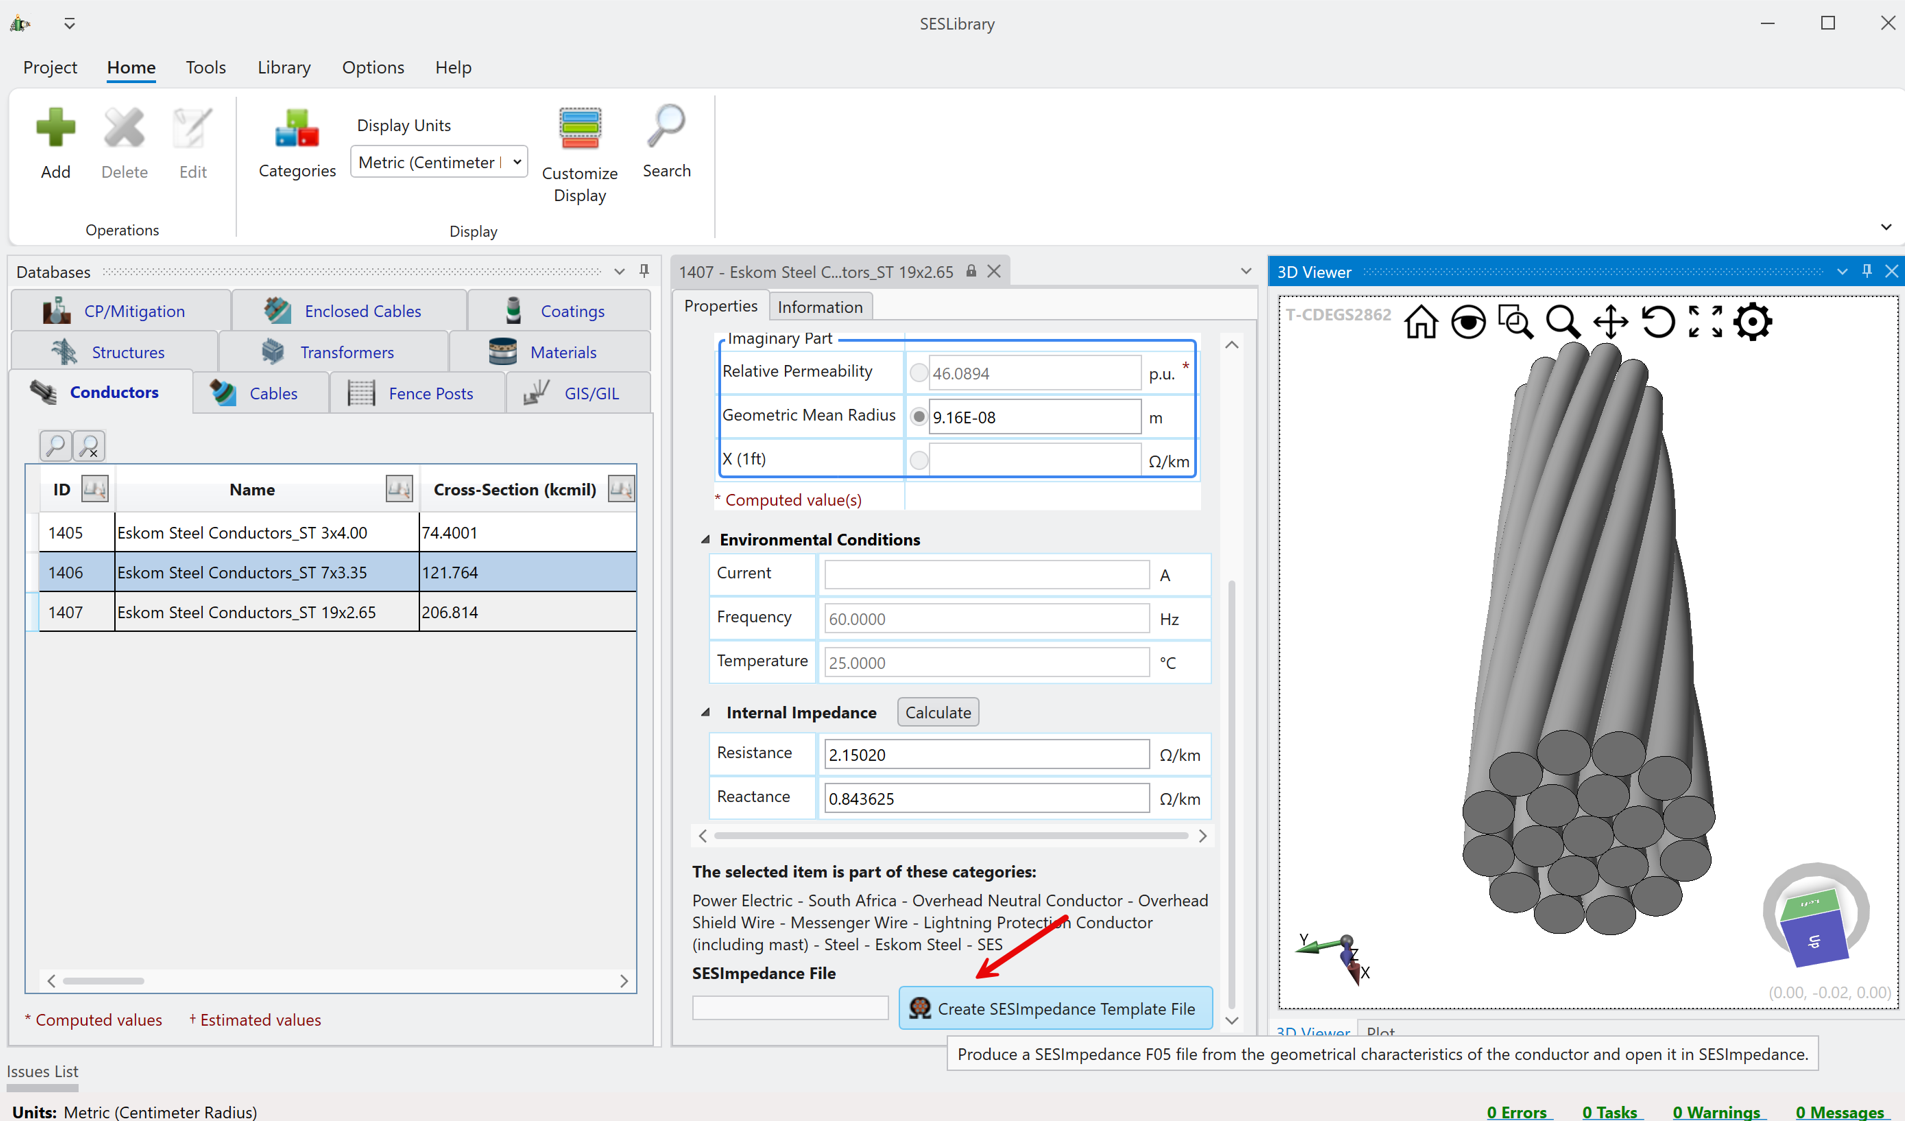Viewport: 1905px width, 1121px height.
Task: Pin the 3D Viewer panel
Action: [1866, 271]
